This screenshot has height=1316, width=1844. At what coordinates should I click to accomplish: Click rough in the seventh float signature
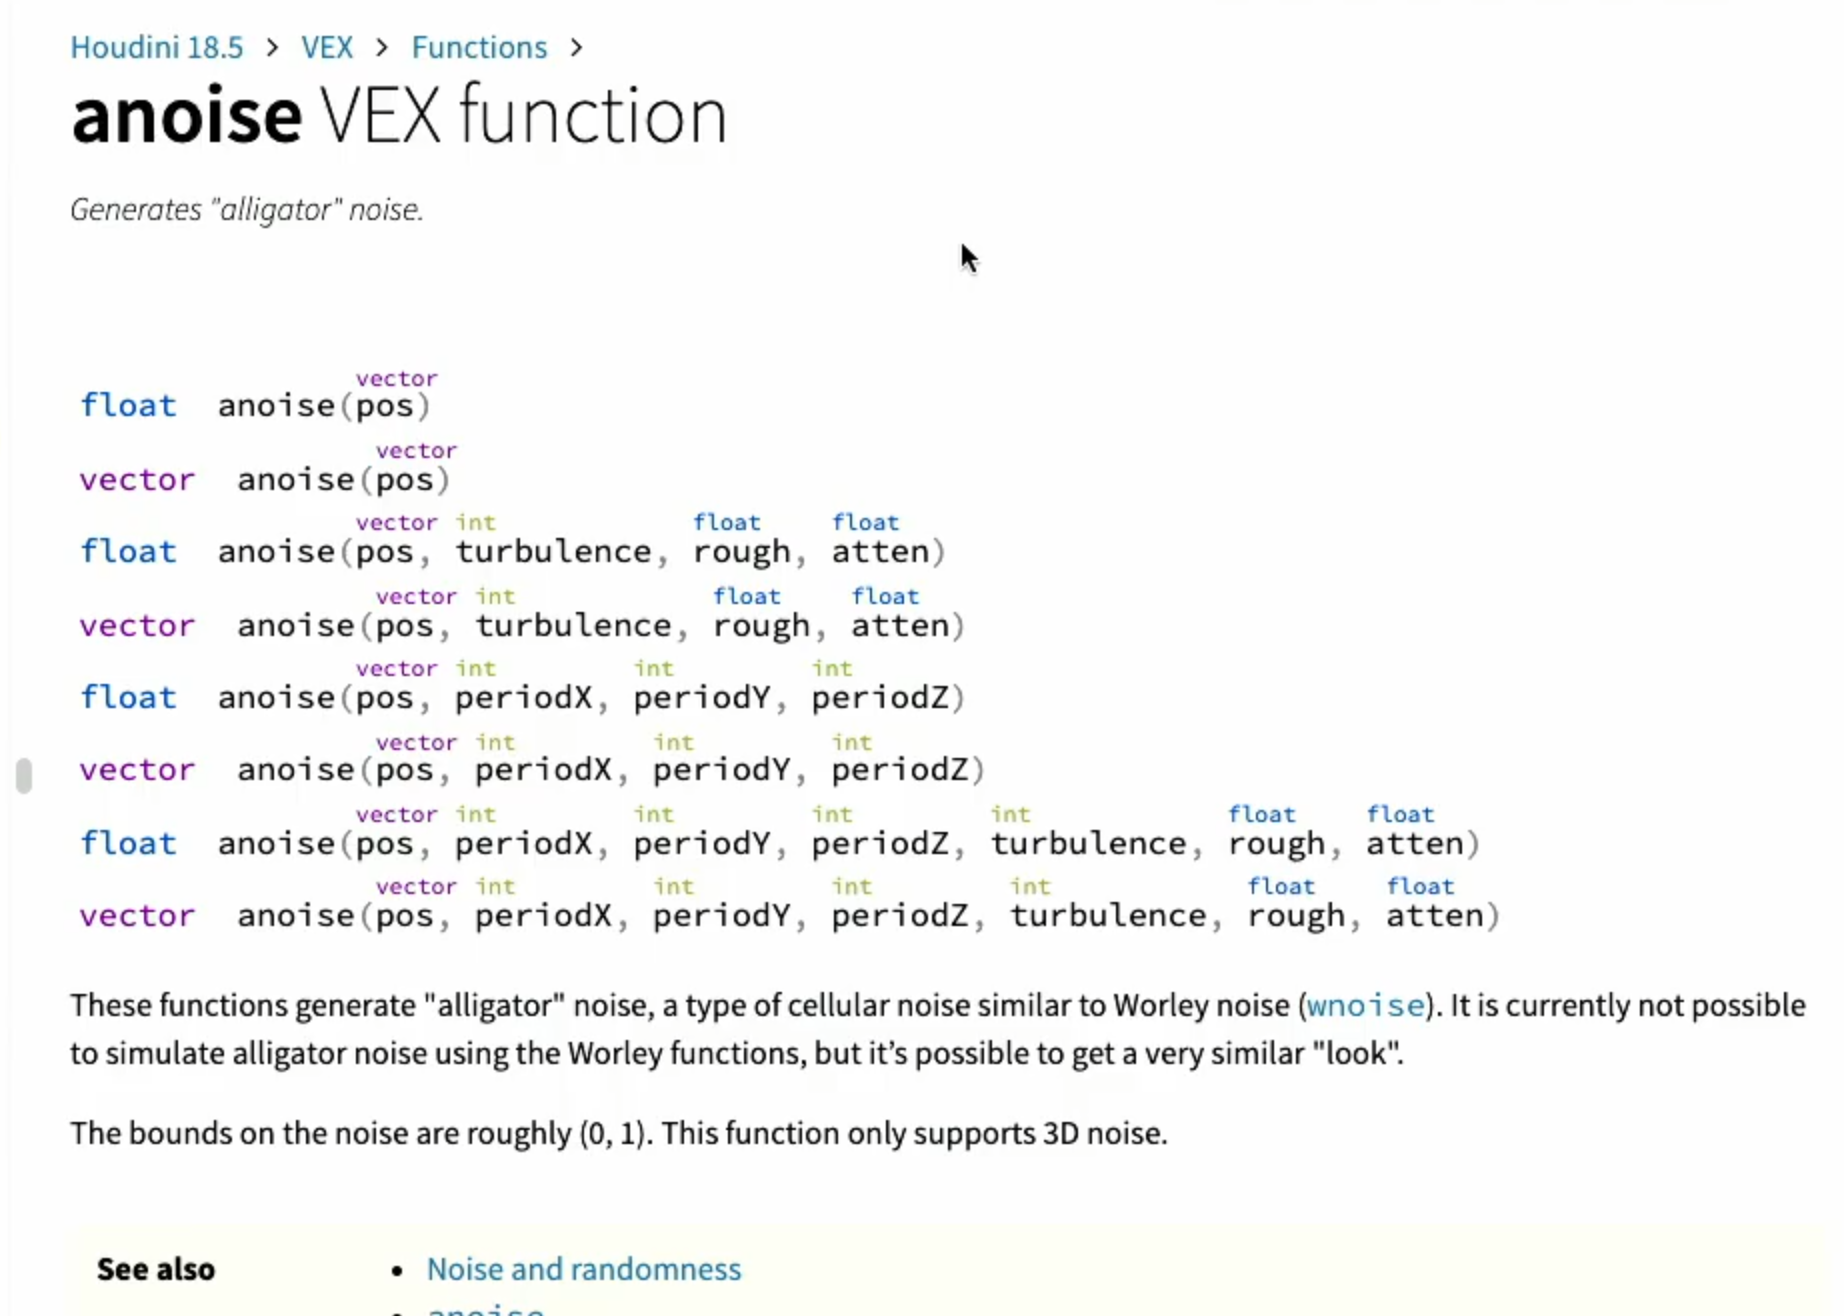coord(1277,843)
